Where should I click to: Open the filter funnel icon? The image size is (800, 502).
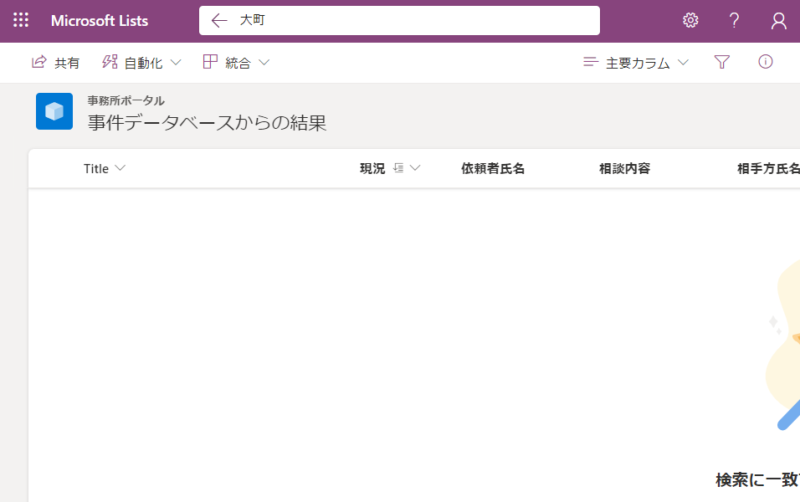(x=721, y=62)
